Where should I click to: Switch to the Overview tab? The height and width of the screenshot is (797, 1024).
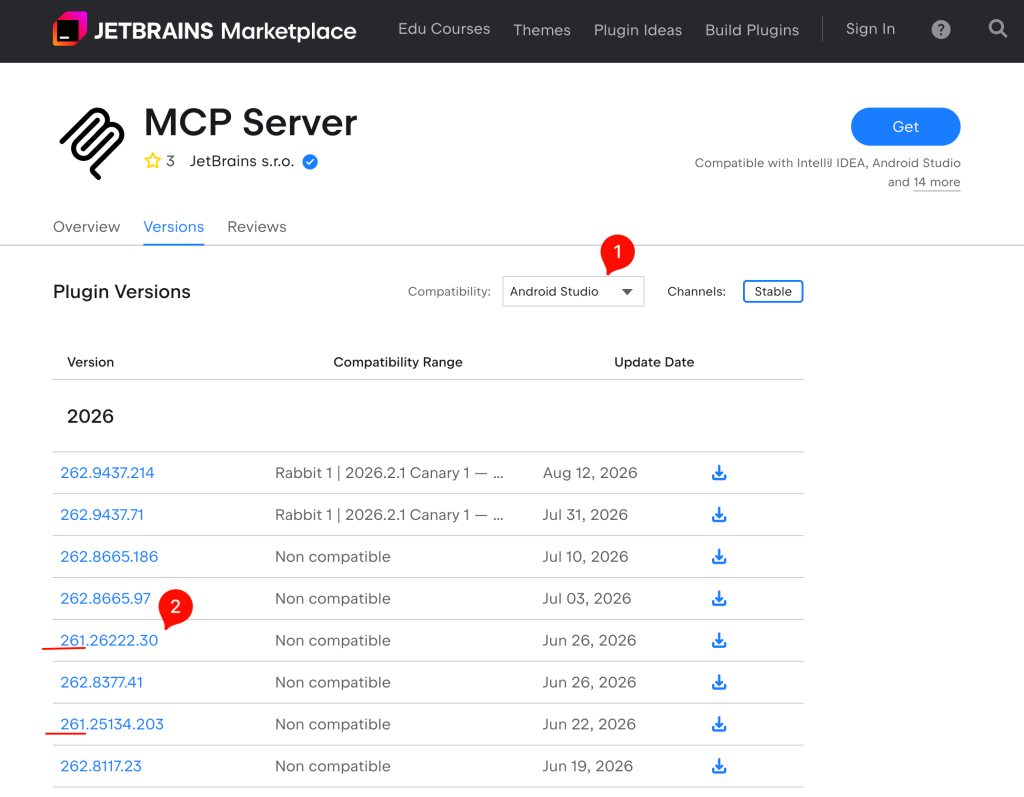click(86, 227)
